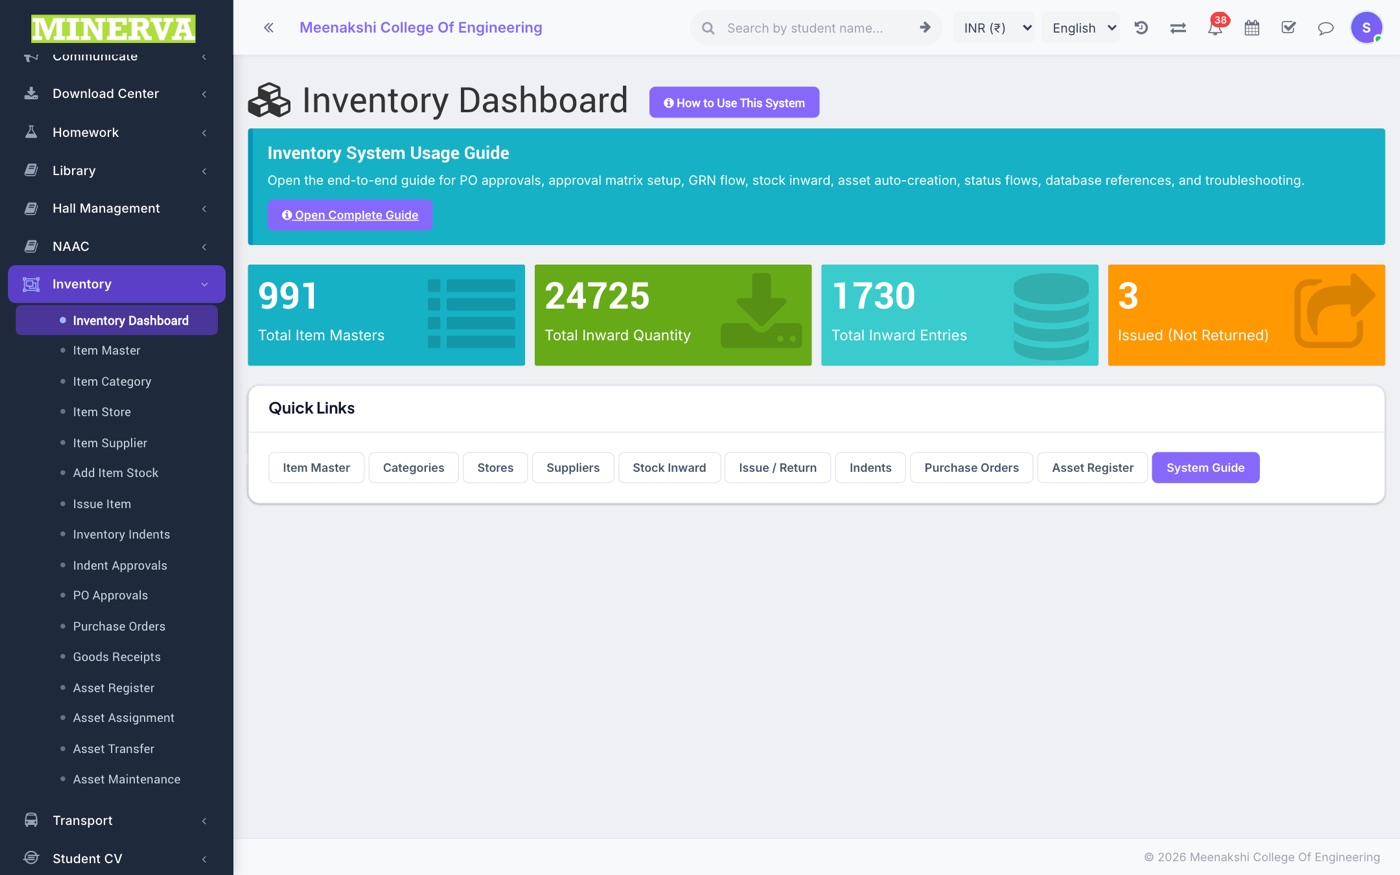The image size is (1400, 875).
Task: Submit search with arrow icon
Action: pyautogui.click(x=925, y=28)
